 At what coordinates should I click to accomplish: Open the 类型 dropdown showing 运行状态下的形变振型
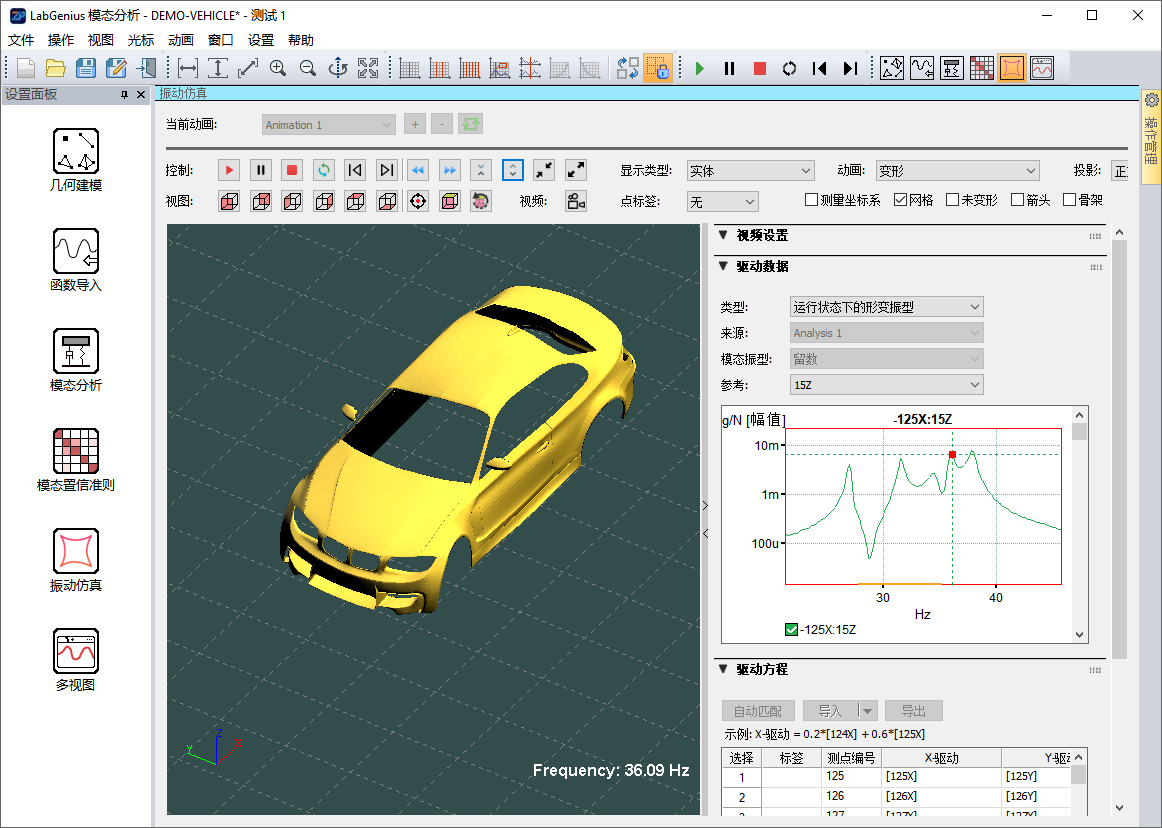click(x=887, y=307)
